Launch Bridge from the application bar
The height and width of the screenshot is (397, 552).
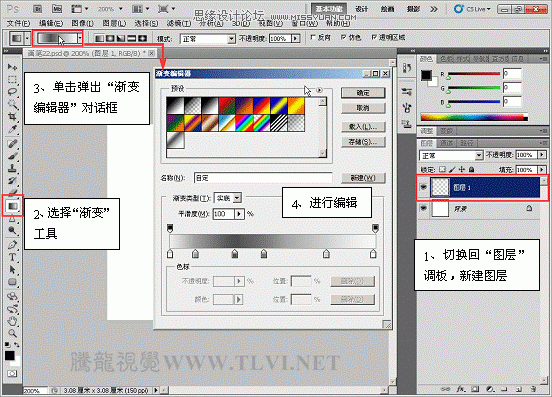coord(38,9)
